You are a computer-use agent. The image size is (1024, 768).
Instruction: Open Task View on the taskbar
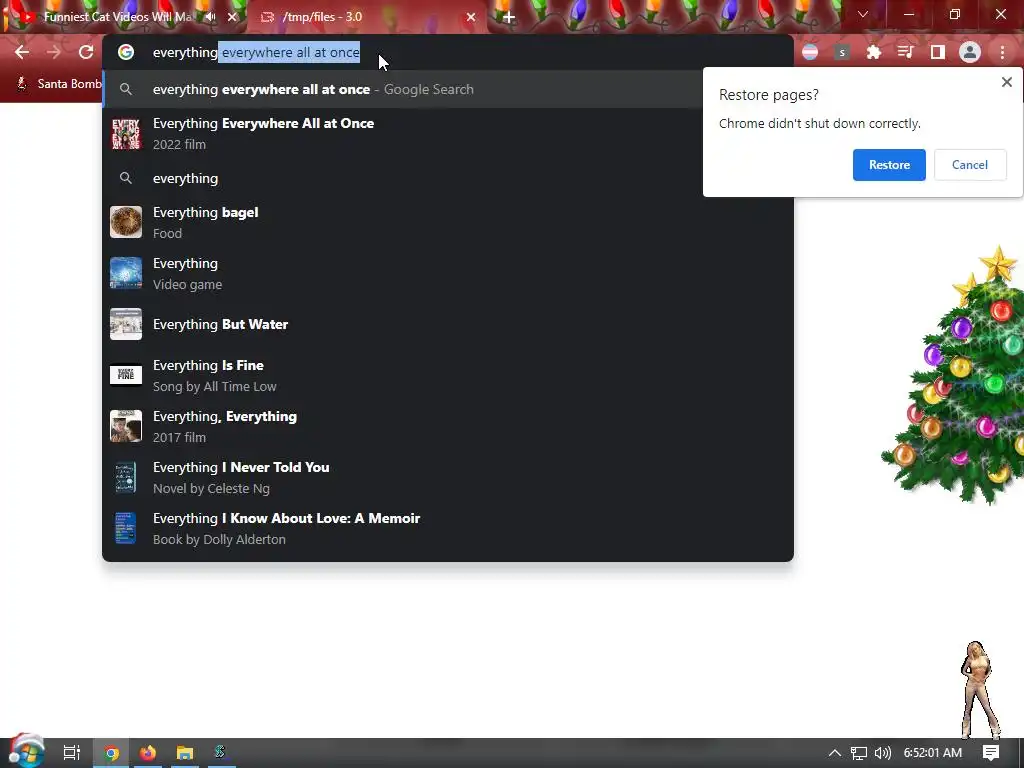point(72,753)
